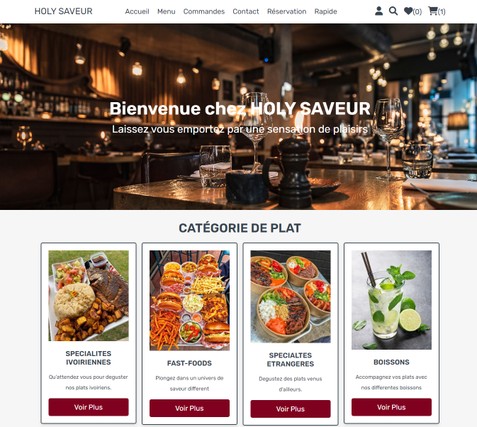The image size is (477, 427).
Task: Open the user account icon
Action: [379, 11]
